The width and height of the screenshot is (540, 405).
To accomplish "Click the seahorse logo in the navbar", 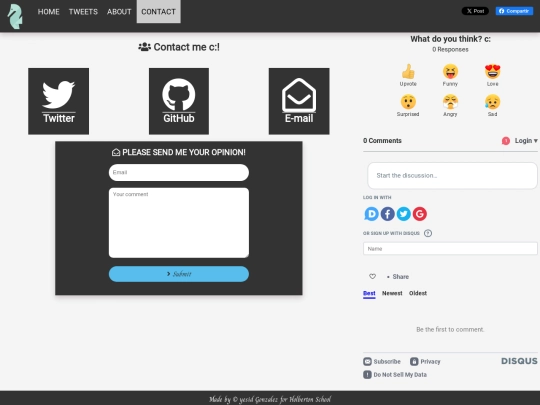I will 15,16.
